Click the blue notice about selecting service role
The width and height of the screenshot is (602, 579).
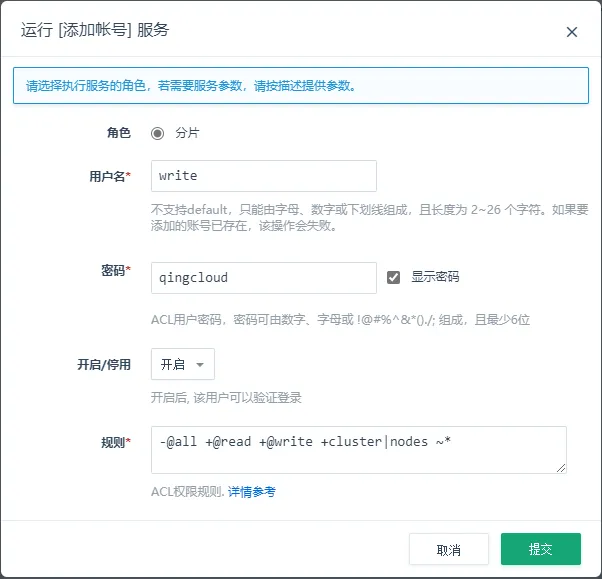(301, 85)
